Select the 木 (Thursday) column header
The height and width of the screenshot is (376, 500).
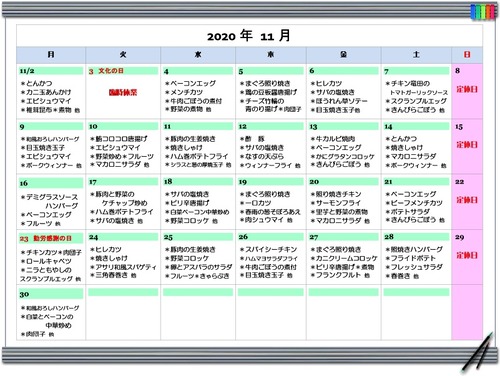pyautogui.click(x=271, y=55)
